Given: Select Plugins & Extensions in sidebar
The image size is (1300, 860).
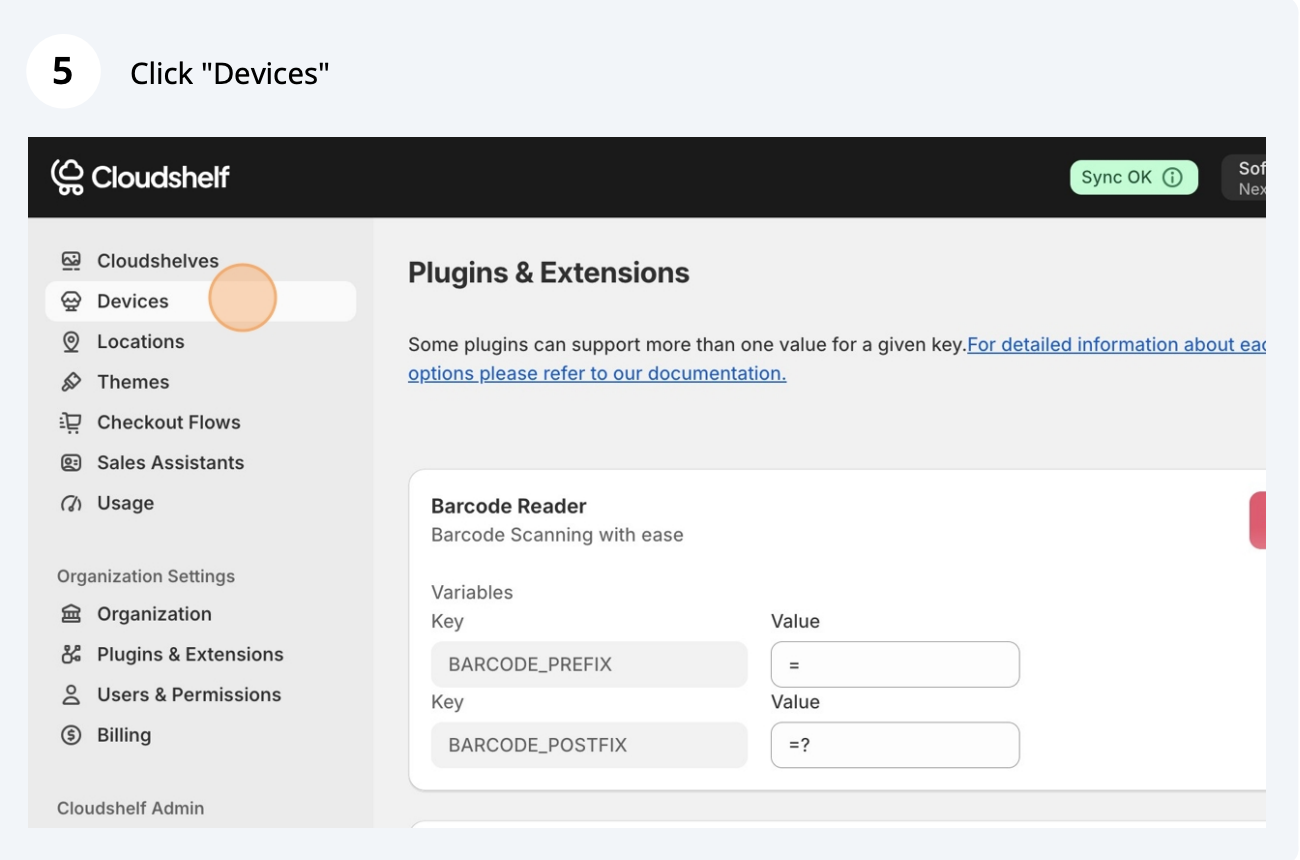Looking at the screenshot, I should click(200, 654).
